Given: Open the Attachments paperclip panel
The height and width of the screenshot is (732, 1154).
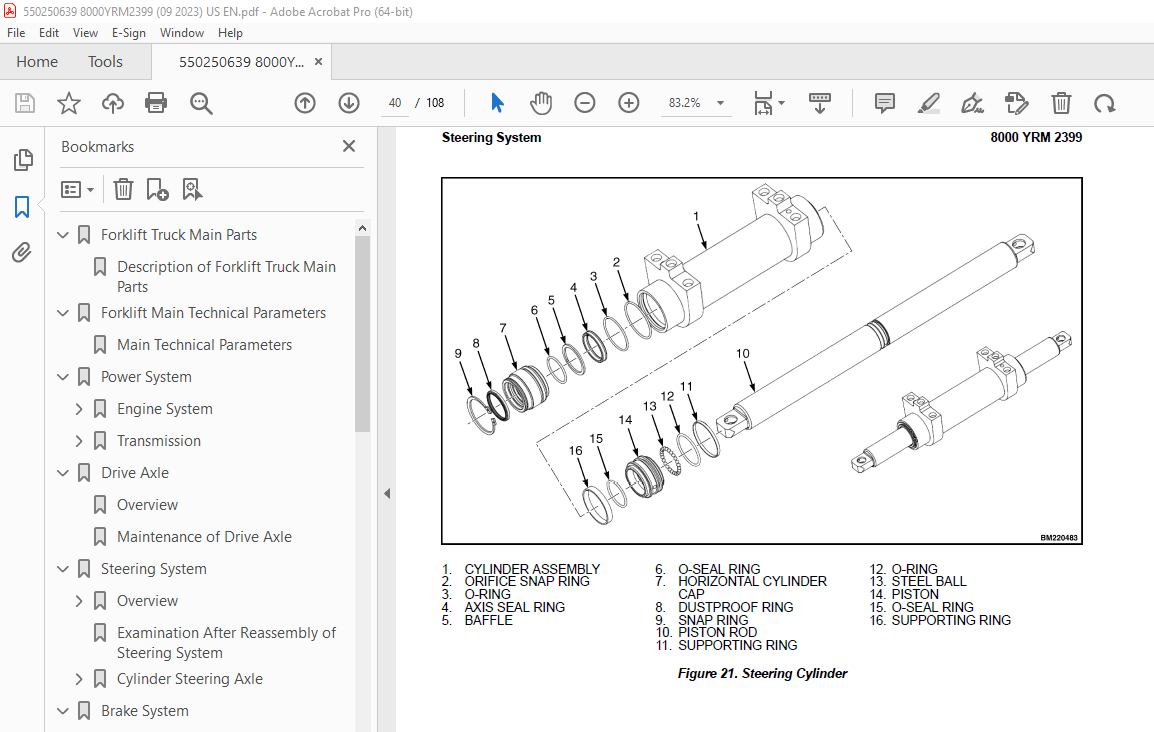Looking at the screenshot, I should pos(22,252).
